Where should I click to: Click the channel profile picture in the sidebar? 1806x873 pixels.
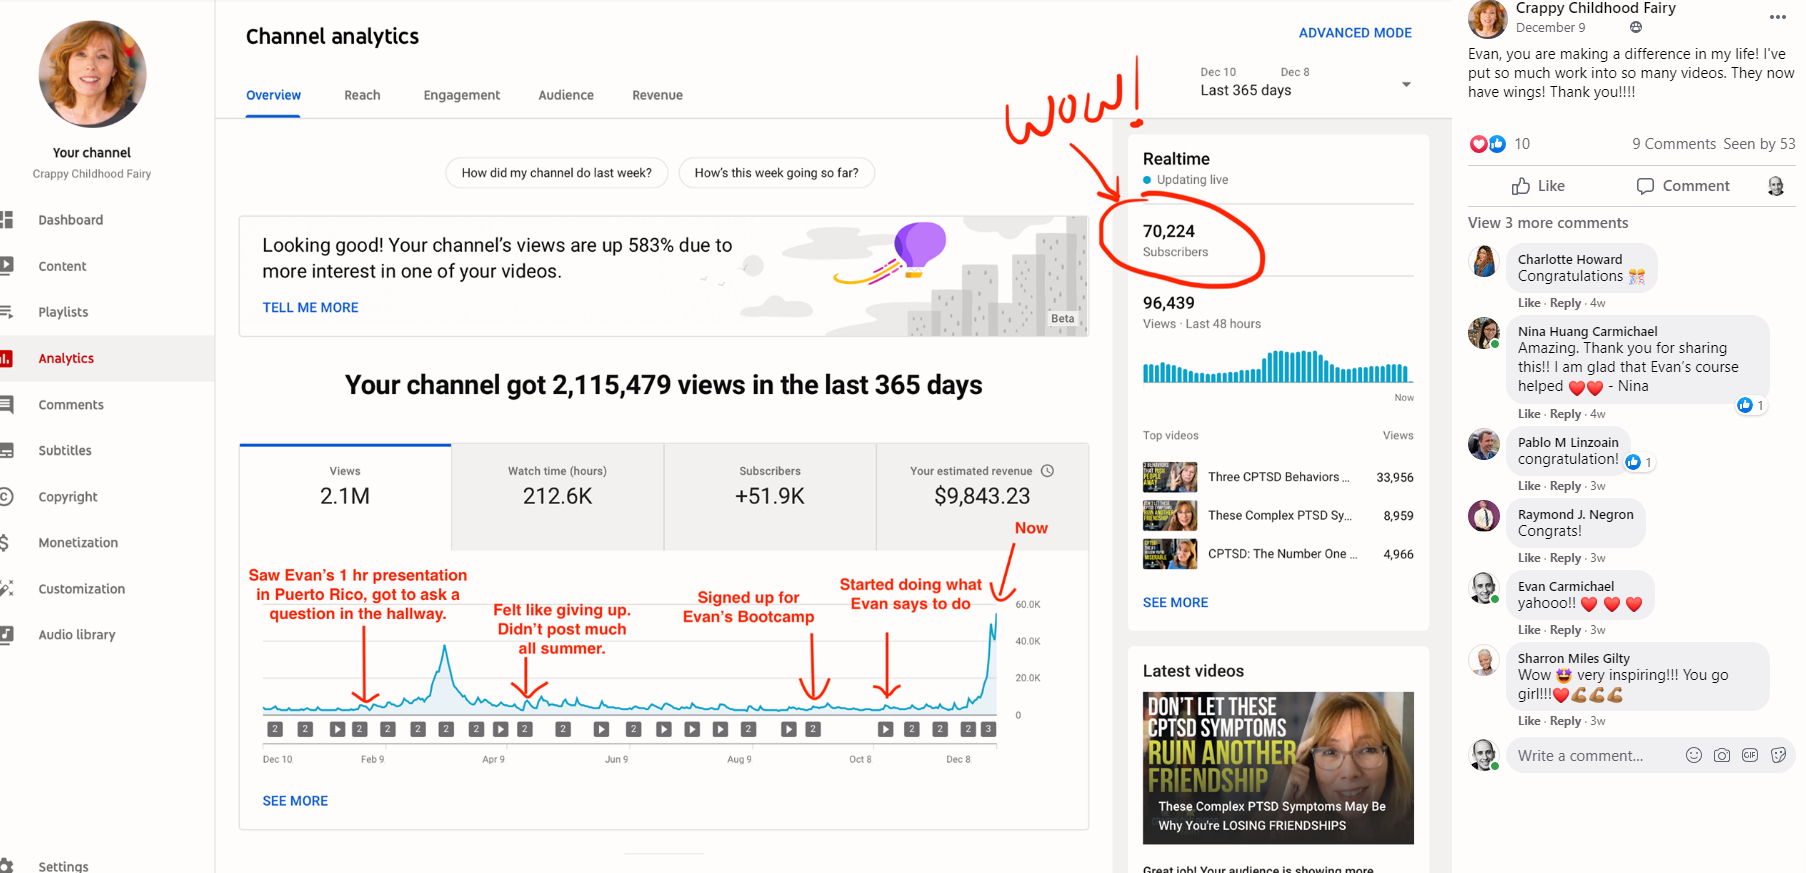coord(92,74)
